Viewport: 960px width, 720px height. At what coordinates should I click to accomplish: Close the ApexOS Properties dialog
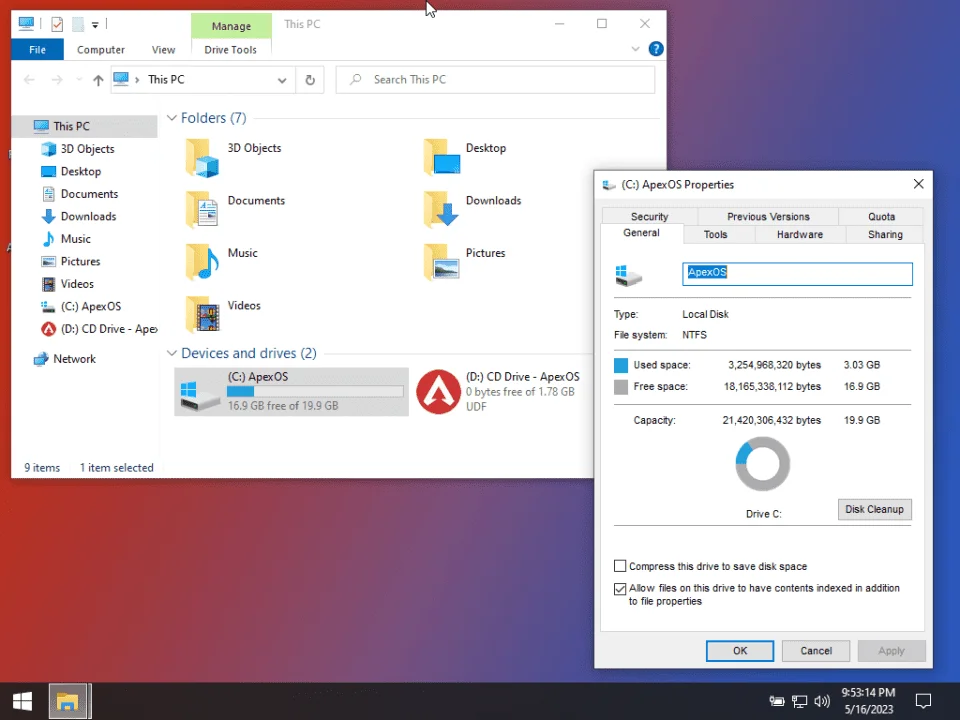[x=918, y=184]
